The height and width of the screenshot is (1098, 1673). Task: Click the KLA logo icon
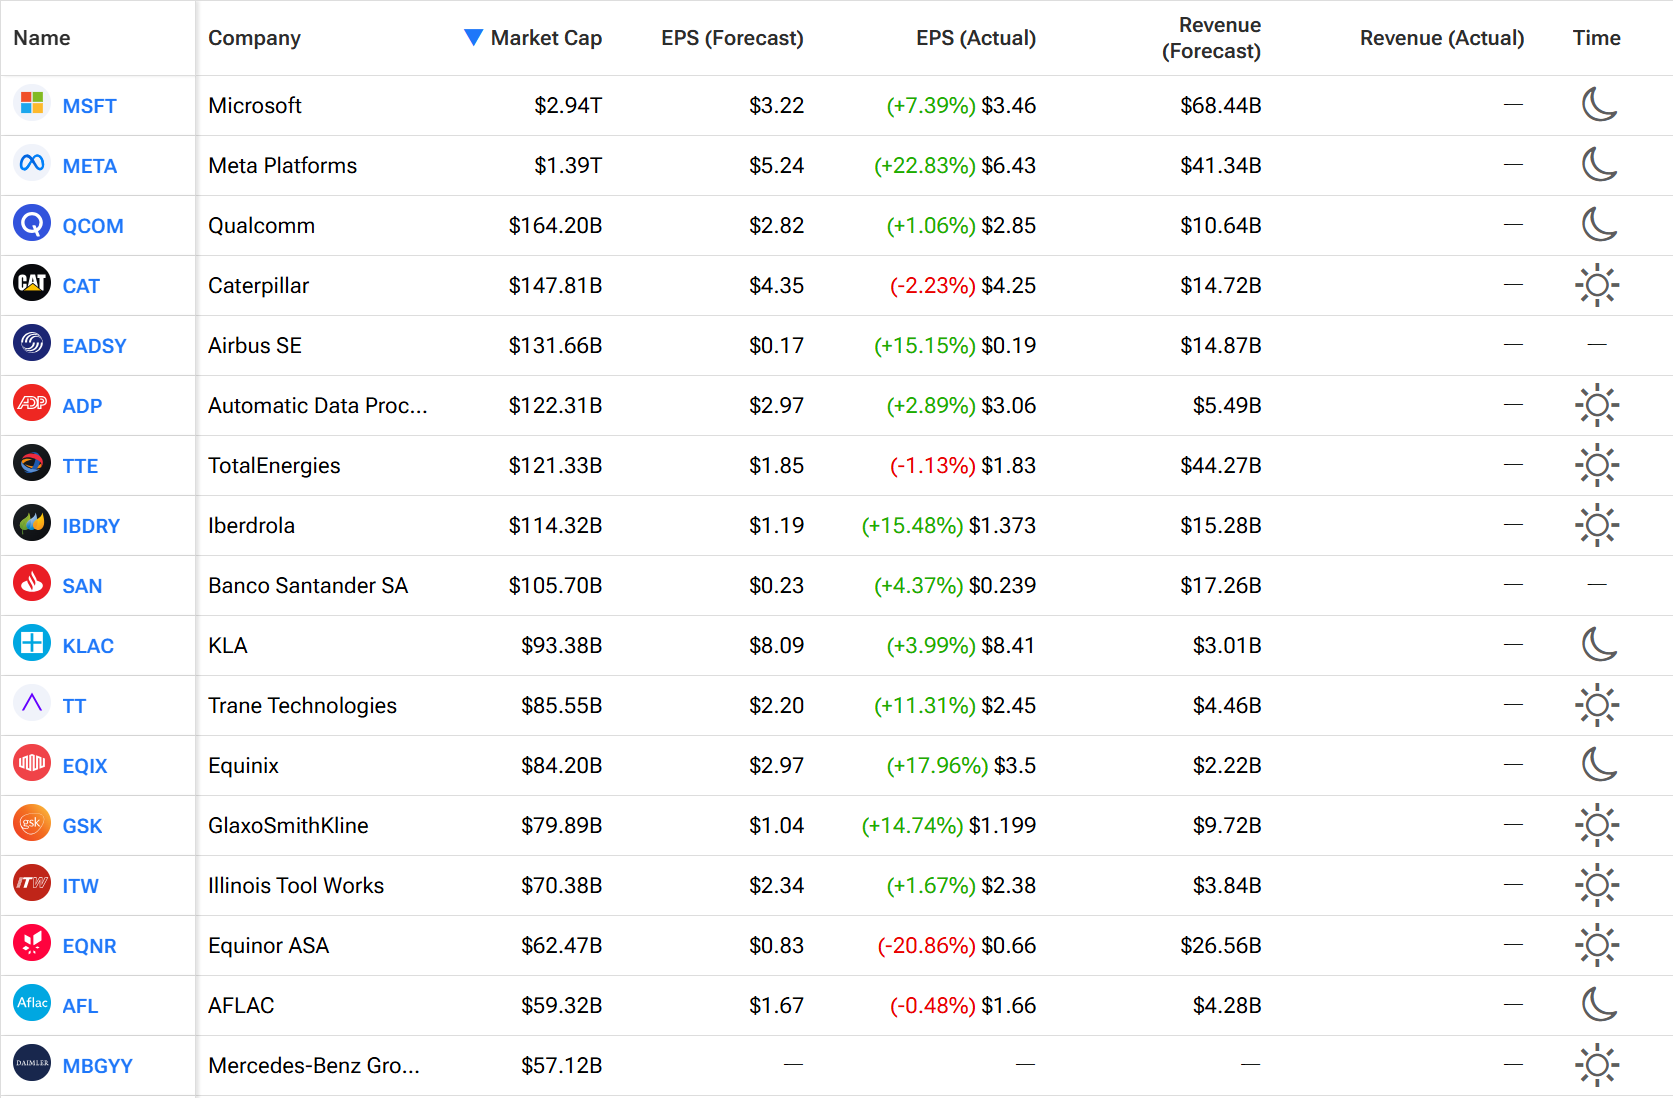32,643
